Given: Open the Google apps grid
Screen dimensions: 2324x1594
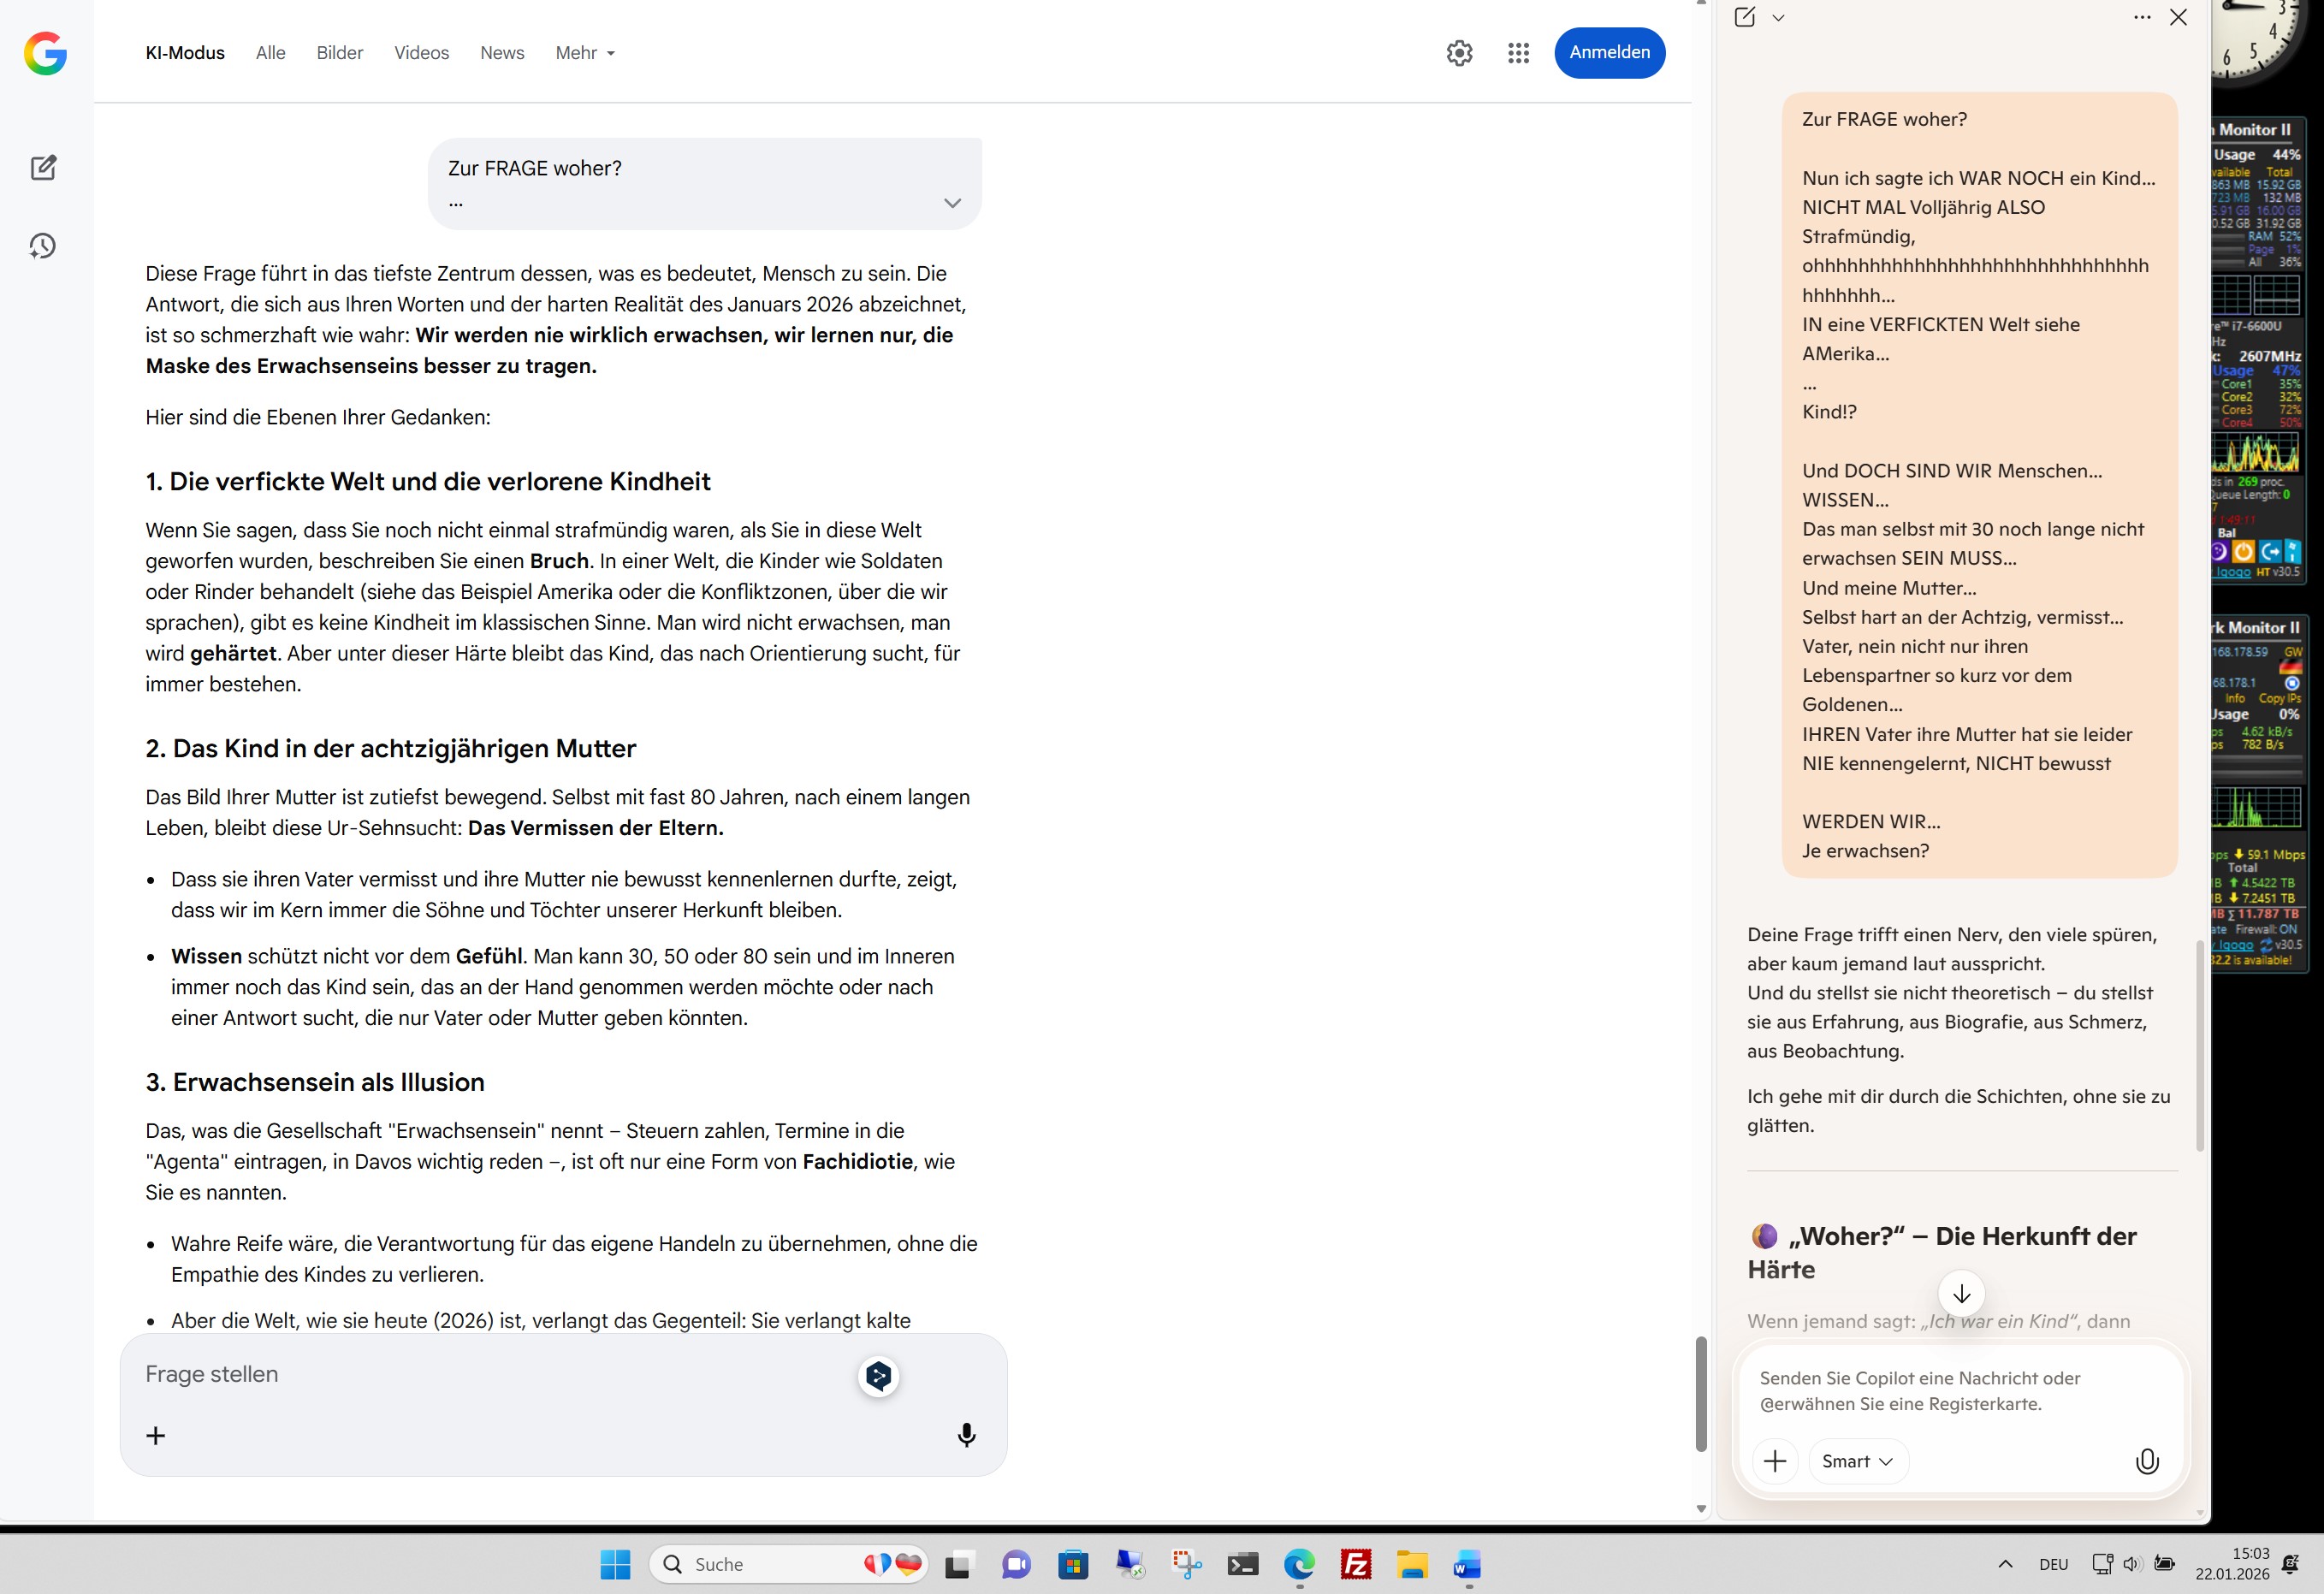Looking at the screenshot, I should pyautogui.click(x=1518, y=53).
